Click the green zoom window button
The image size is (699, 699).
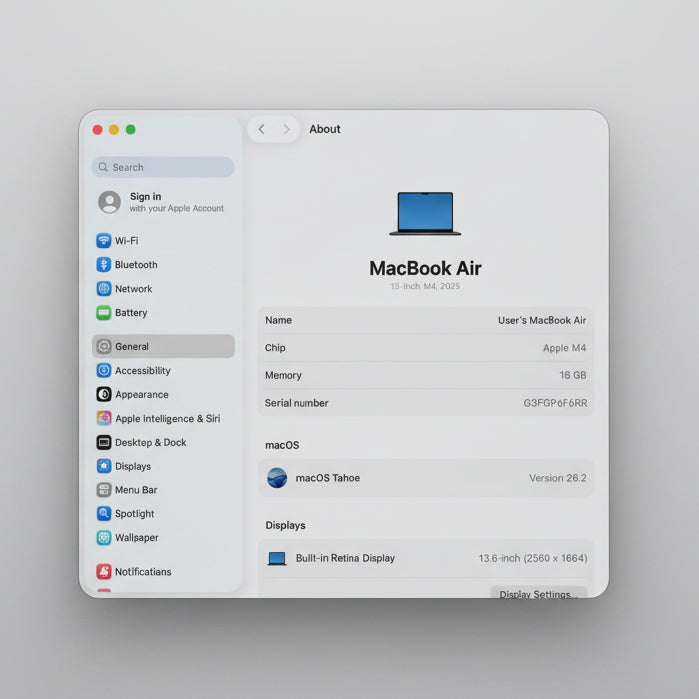pyautogui.click(x=131, y=130)
